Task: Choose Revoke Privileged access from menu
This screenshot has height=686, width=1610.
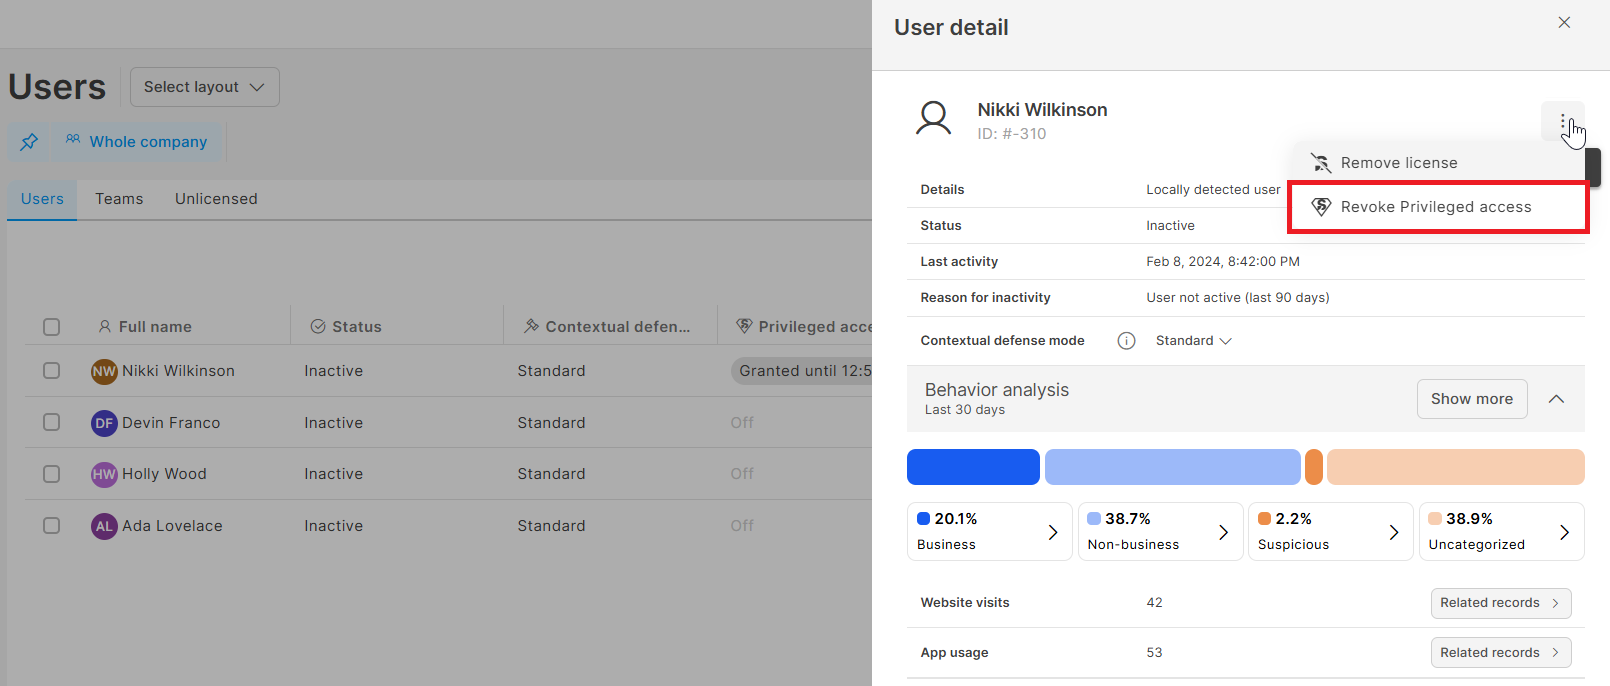Action: coord(1435,207)
